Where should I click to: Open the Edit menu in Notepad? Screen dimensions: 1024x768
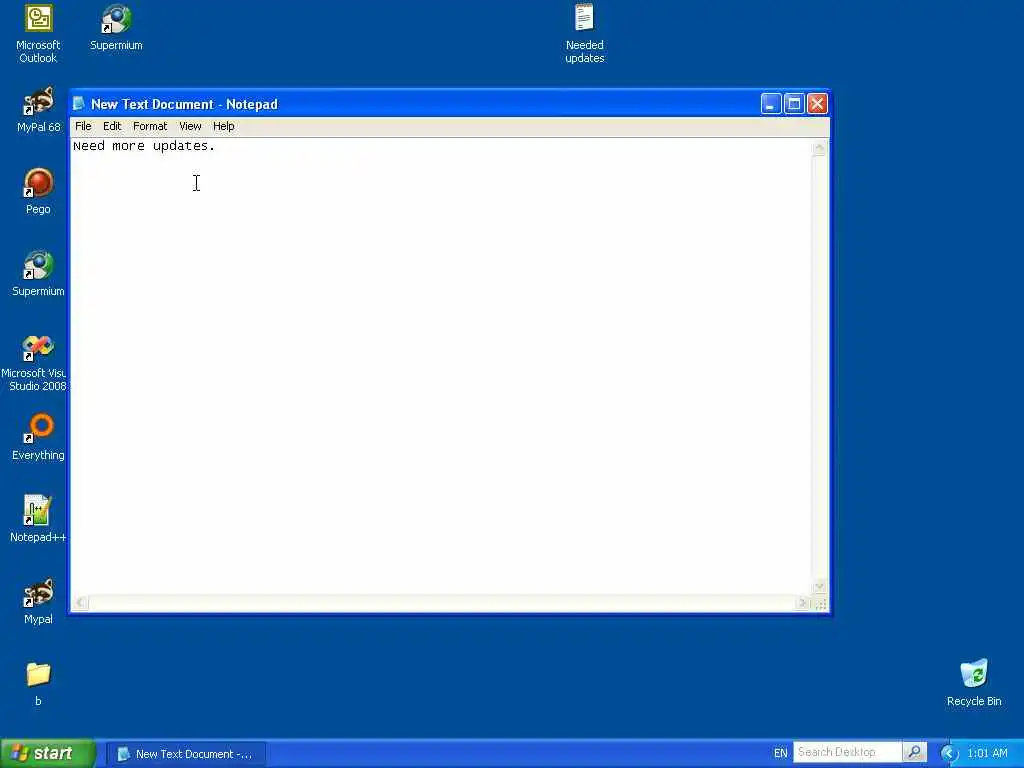tap(112, 126)
